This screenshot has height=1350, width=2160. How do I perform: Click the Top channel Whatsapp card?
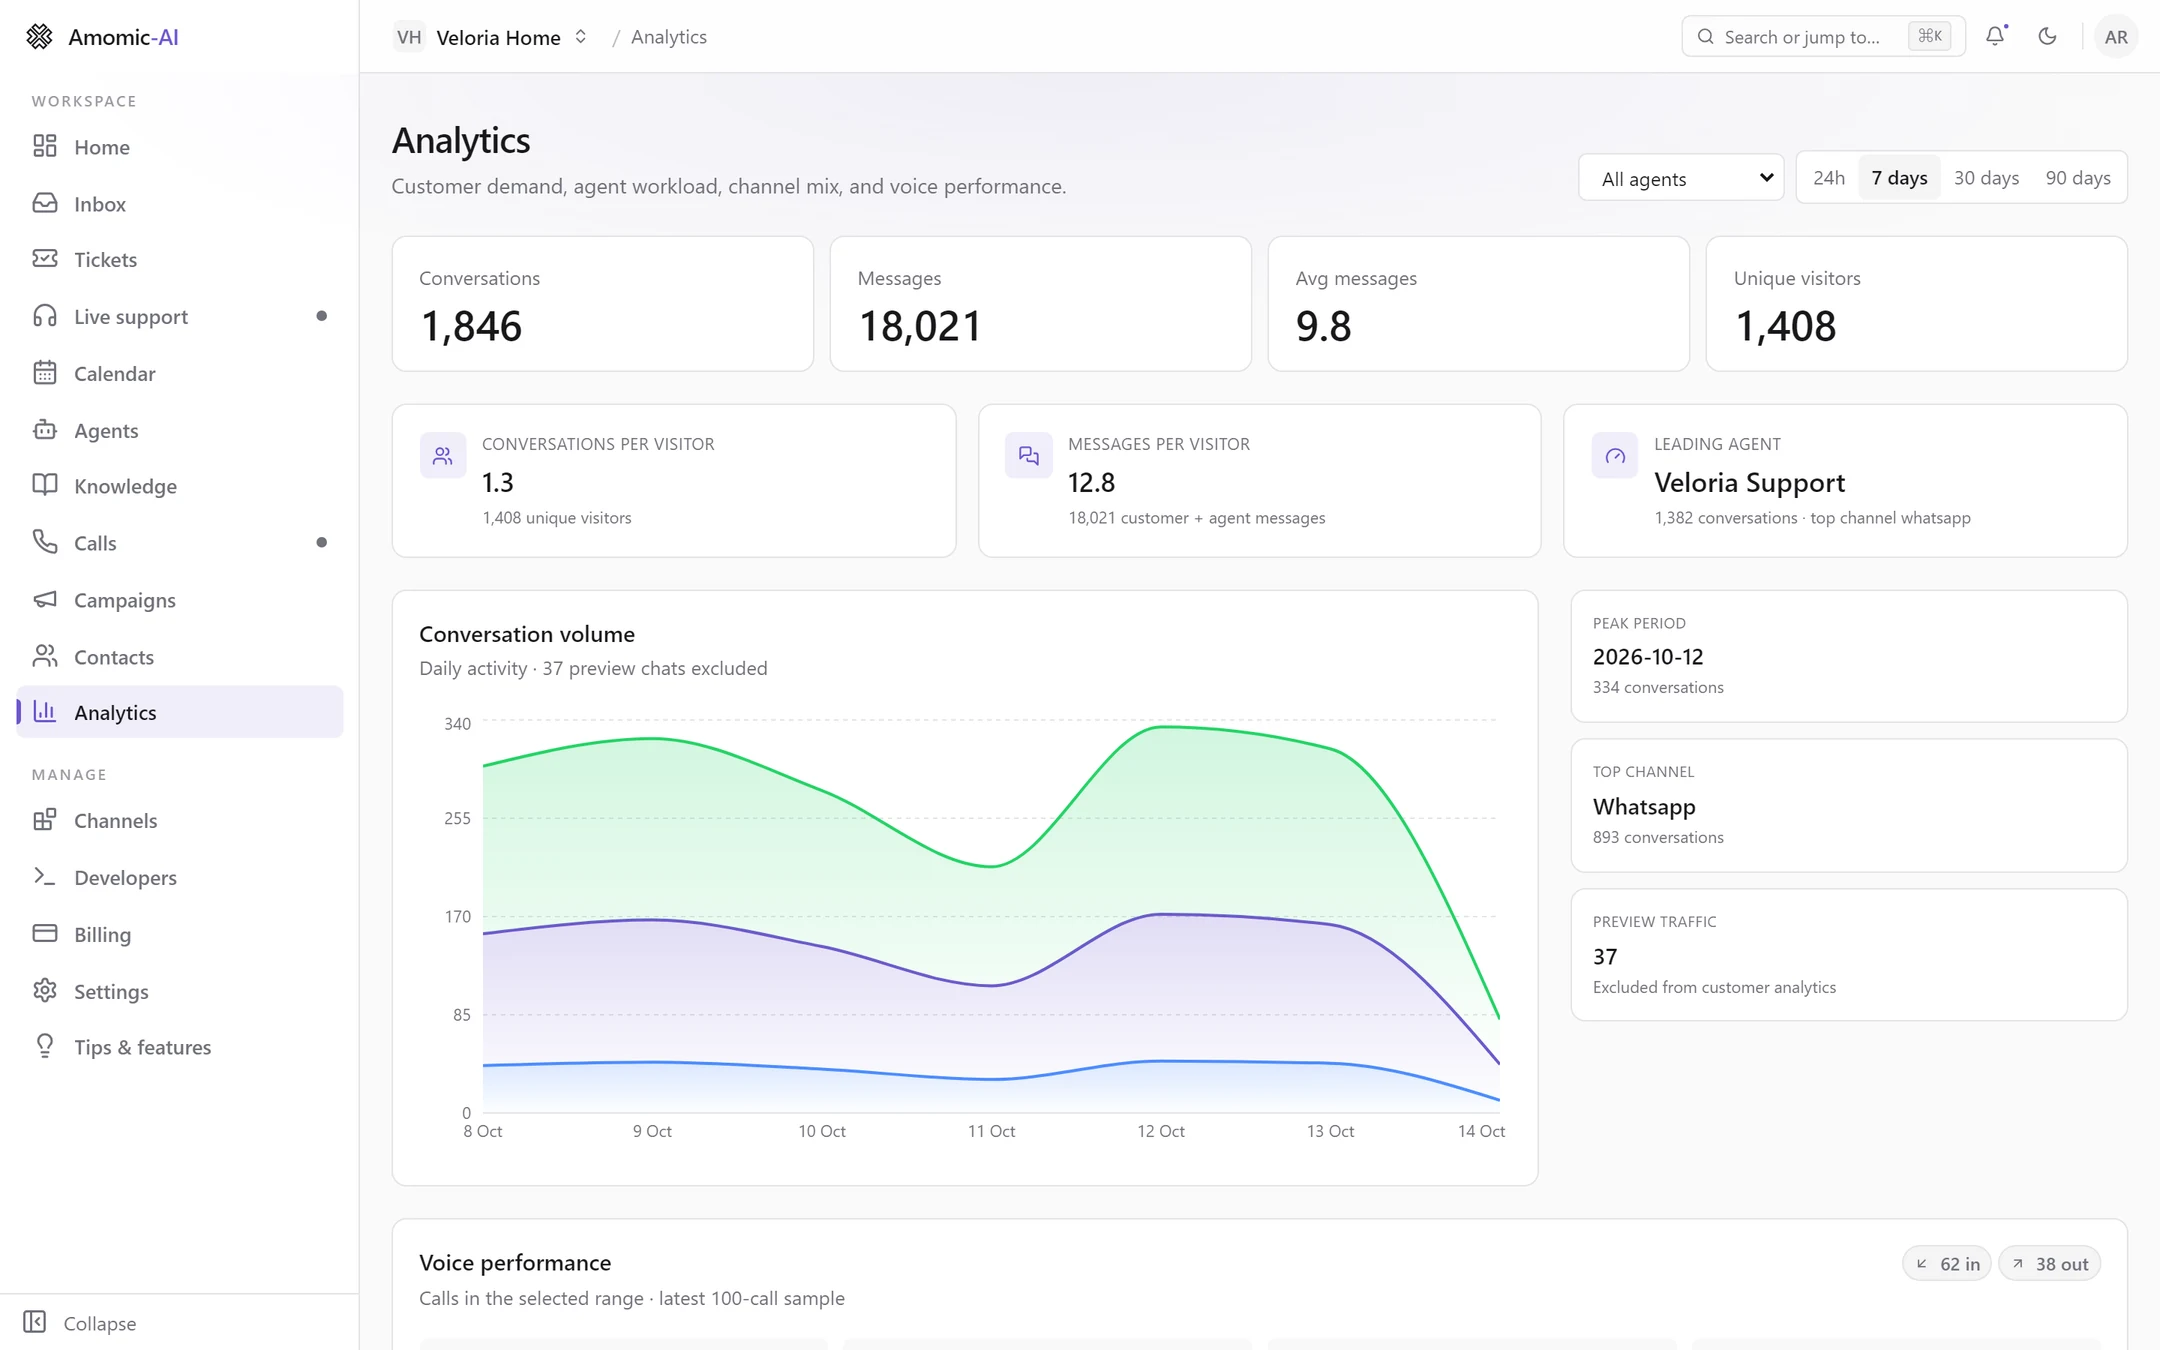click(x=1849, y=805)
